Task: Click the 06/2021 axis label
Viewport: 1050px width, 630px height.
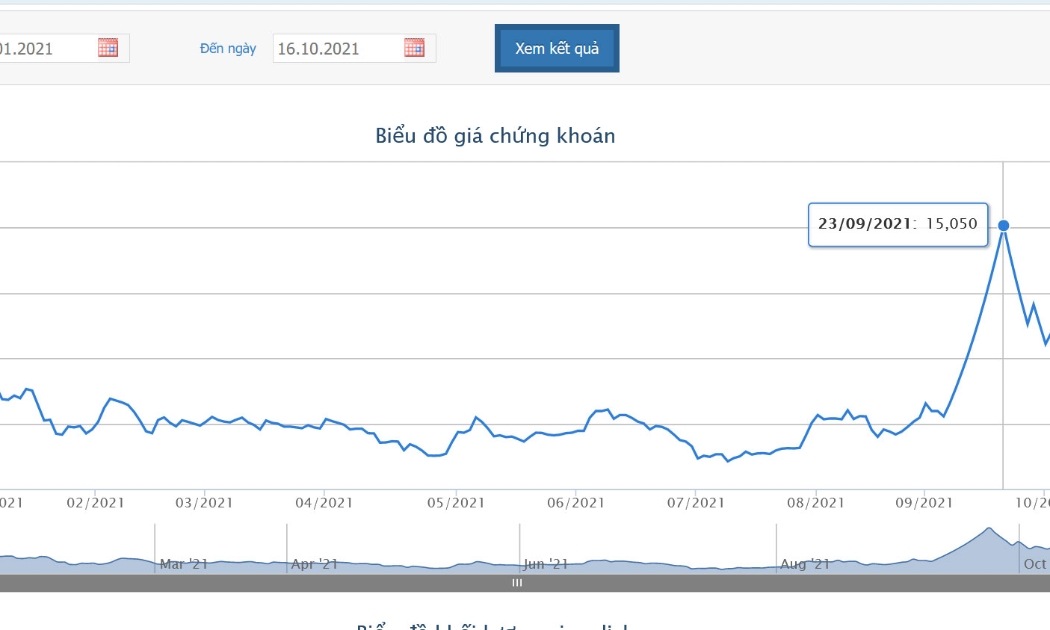Action: pyautogui.click(x=576, y=503)
